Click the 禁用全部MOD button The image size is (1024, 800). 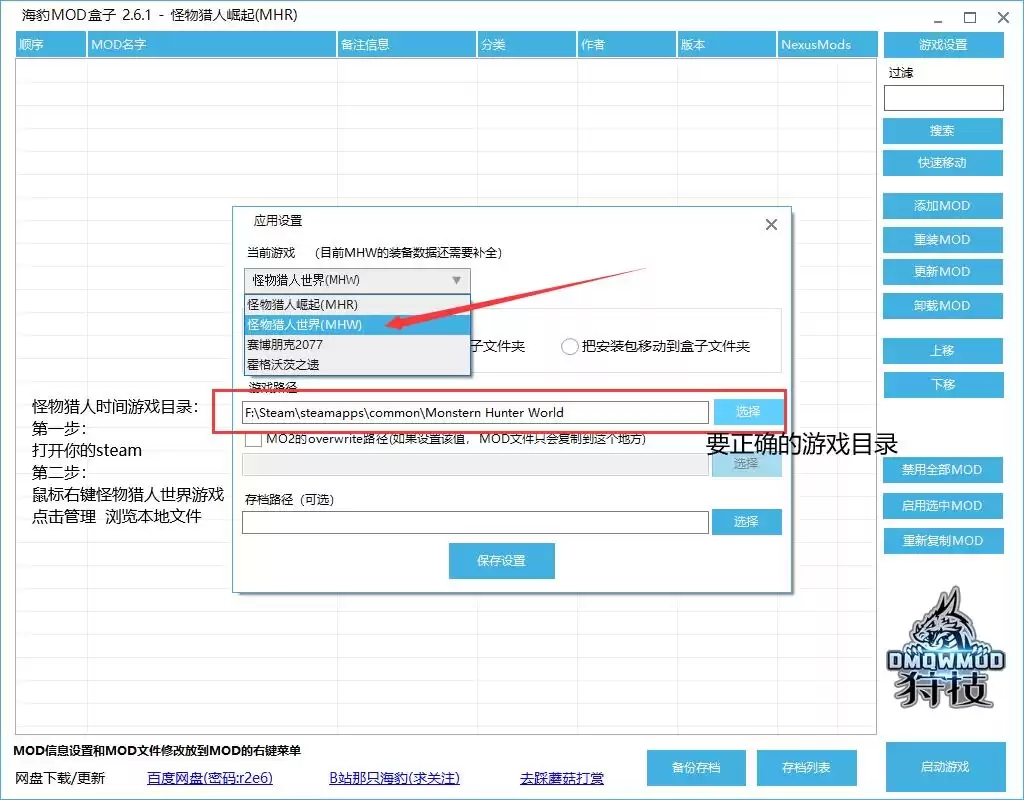(942, 470)
